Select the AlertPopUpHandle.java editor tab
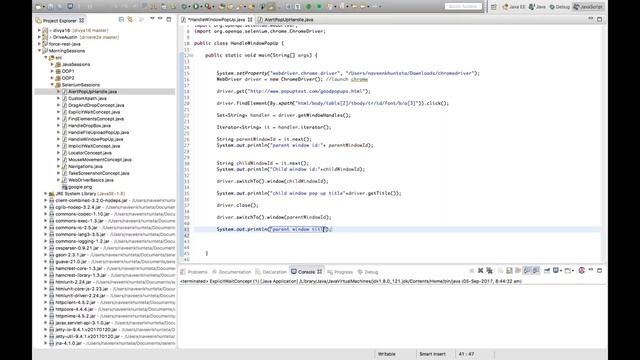Screen dimensions: 640x360 click(x=286, y=19)
